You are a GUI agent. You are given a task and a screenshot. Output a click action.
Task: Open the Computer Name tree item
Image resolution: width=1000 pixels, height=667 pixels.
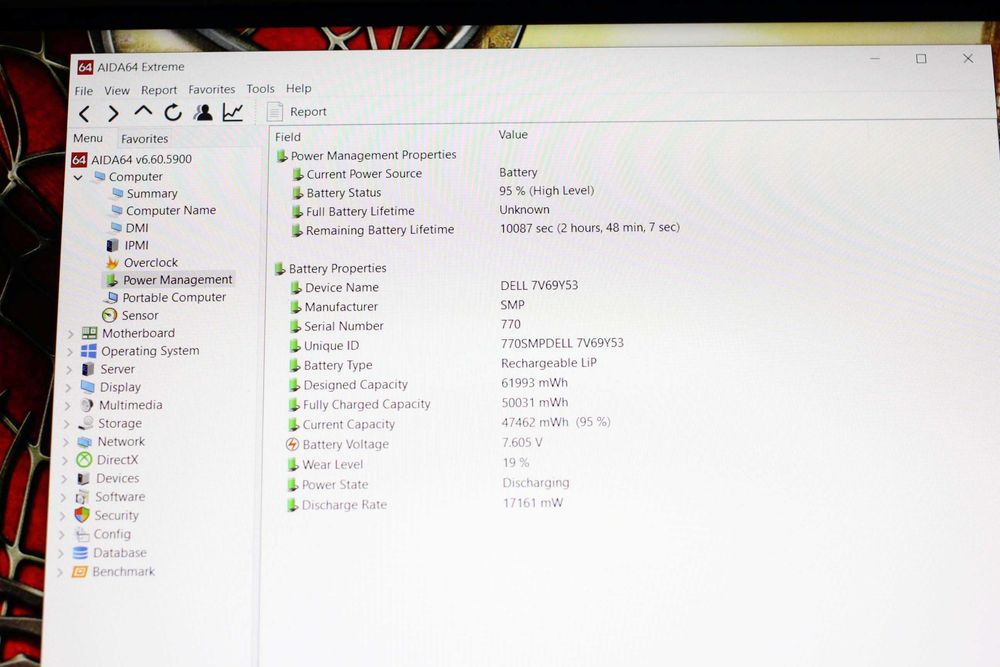(x=163, y=210)
